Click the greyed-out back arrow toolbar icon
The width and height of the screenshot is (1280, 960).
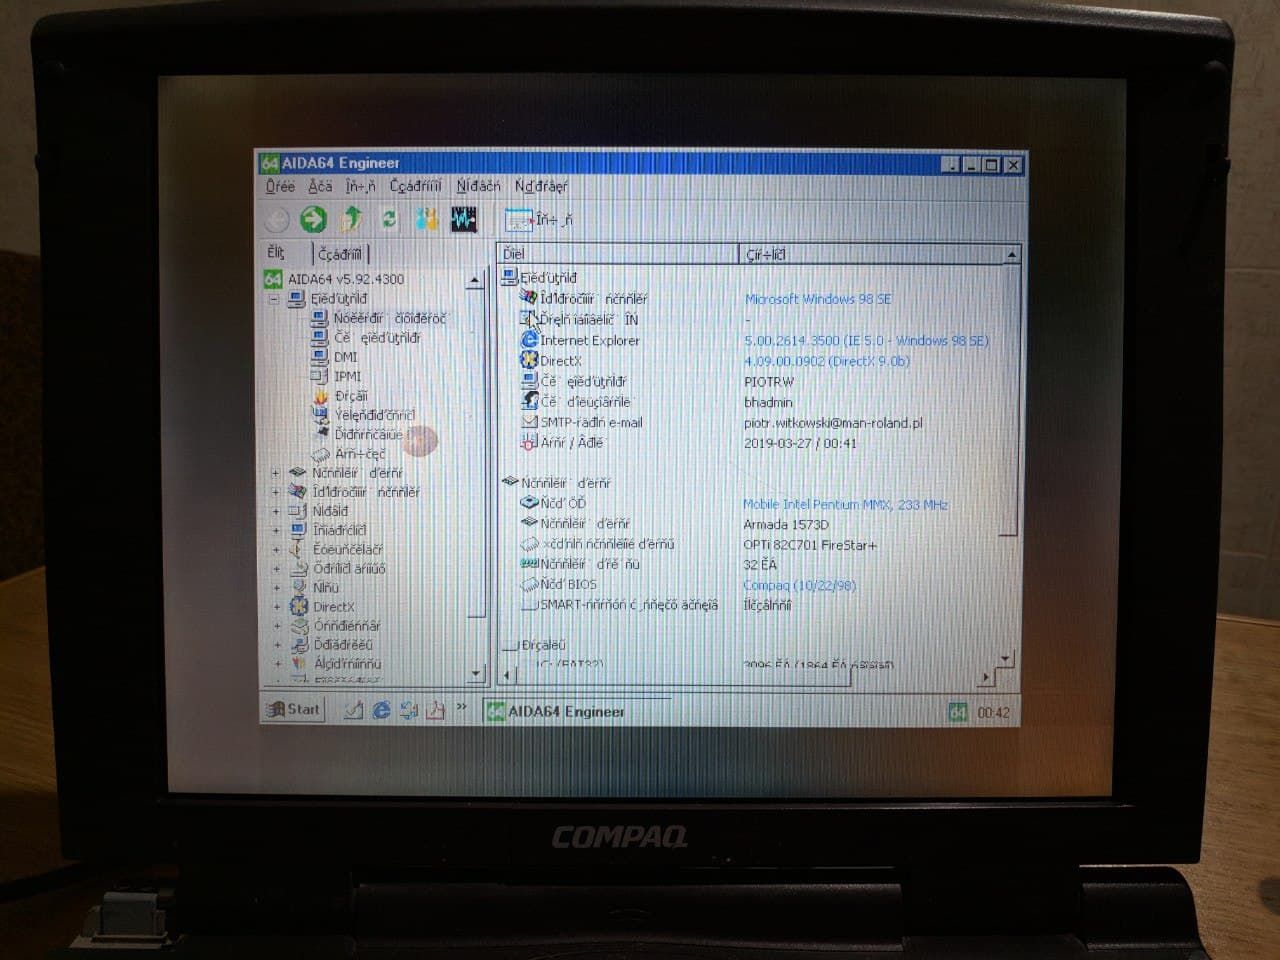point(276,219)
